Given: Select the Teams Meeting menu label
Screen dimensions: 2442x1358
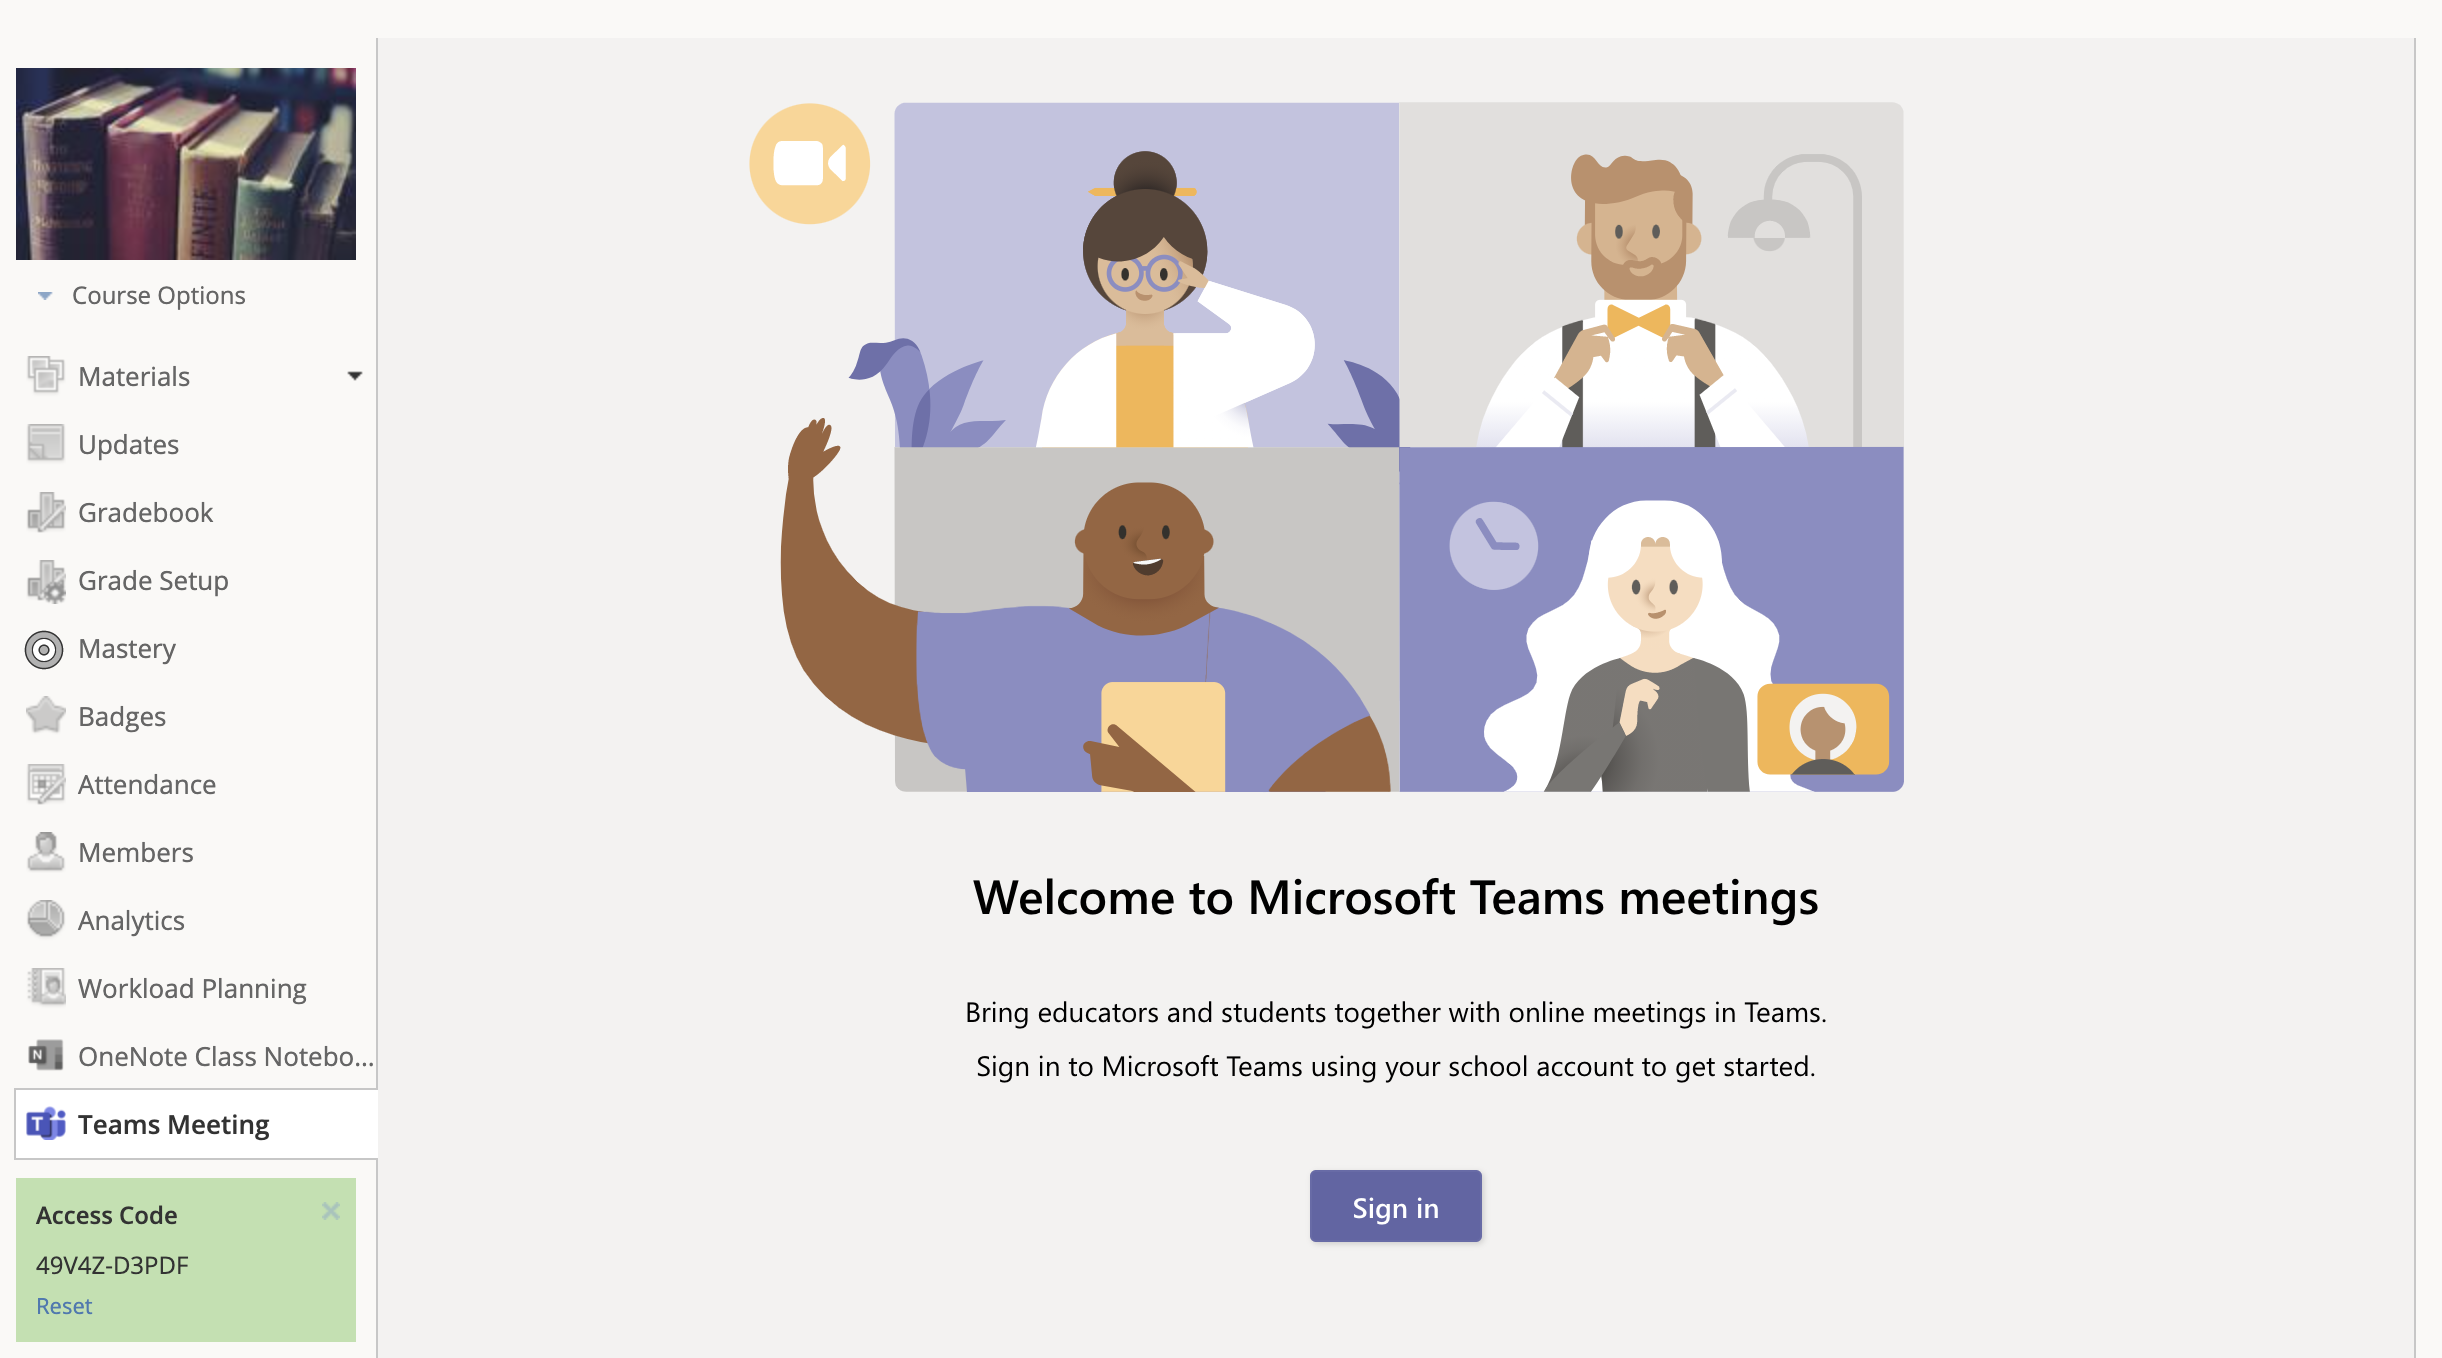Looking at the screenshot, I should pyautogui.click(x=173, y=1125).
